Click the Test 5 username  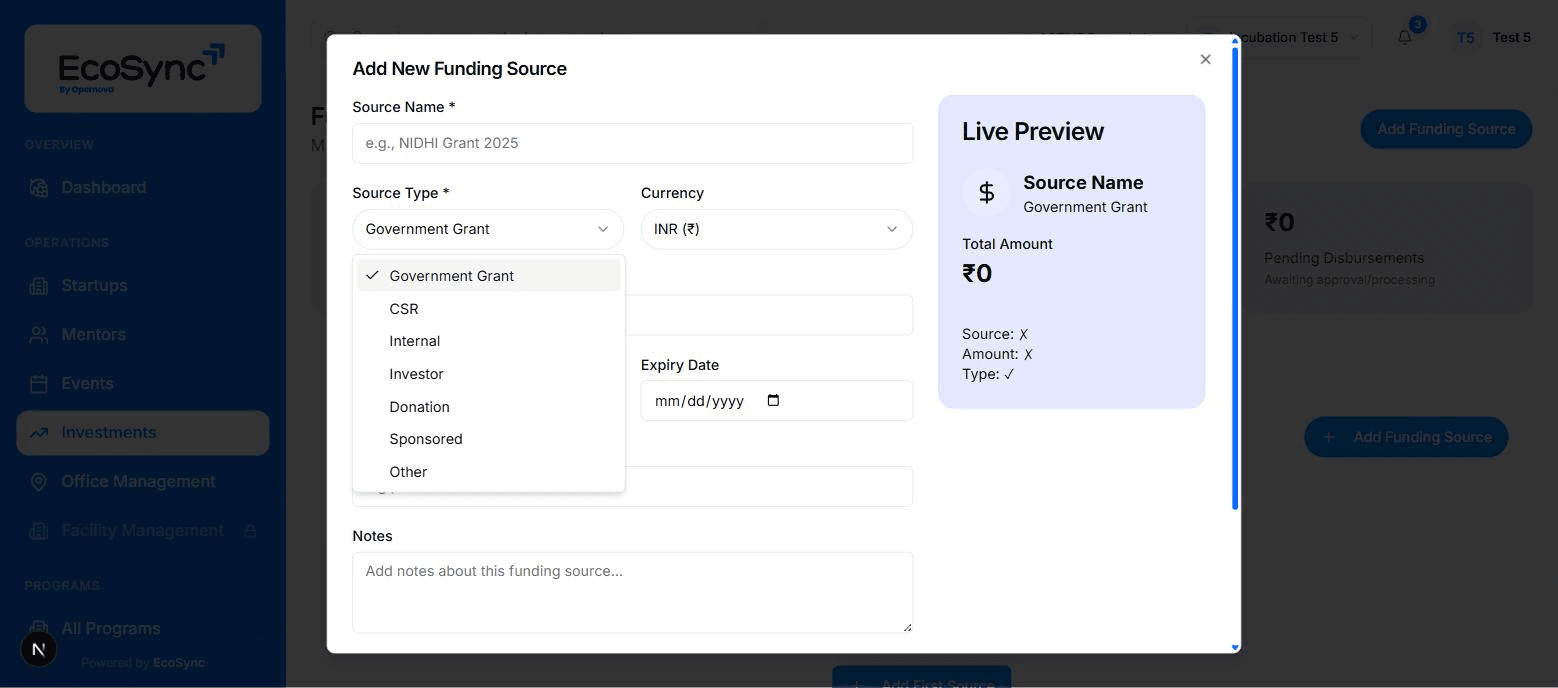(x=1512, y=37)
